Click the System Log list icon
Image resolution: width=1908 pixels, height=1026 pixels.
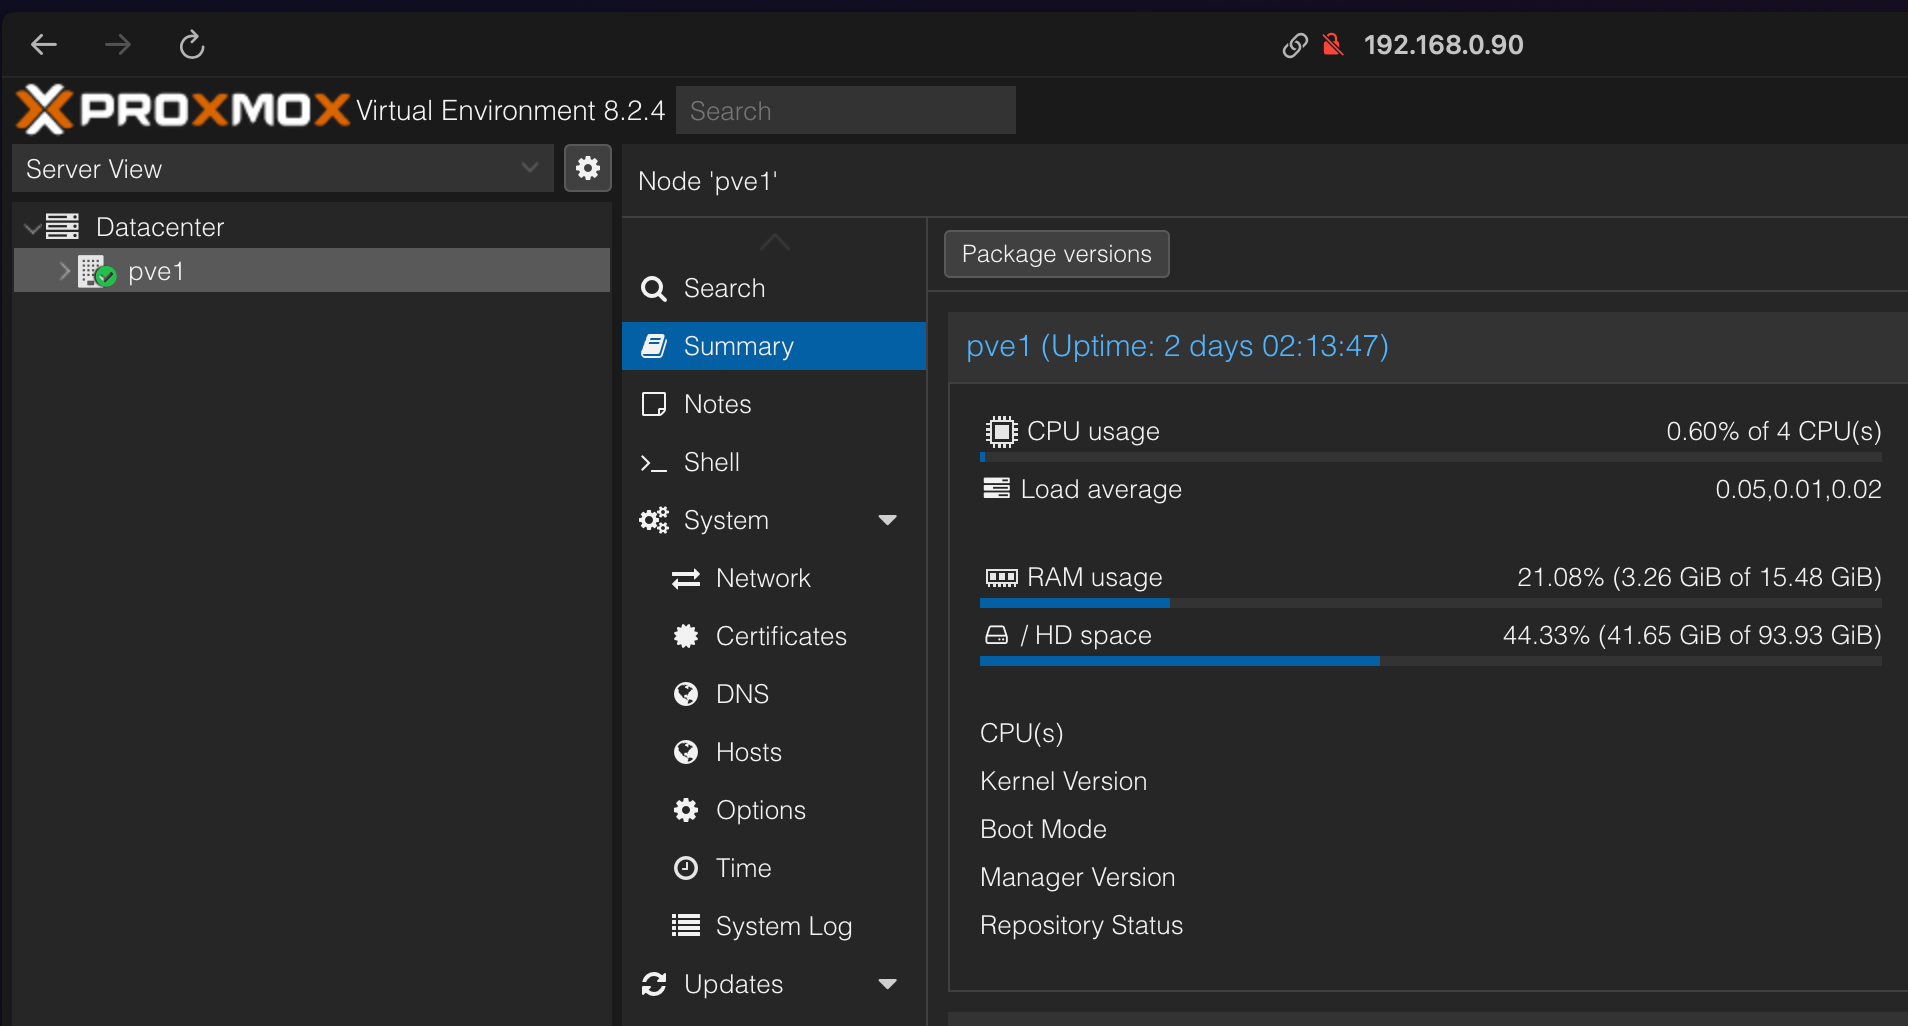[686, 926]
